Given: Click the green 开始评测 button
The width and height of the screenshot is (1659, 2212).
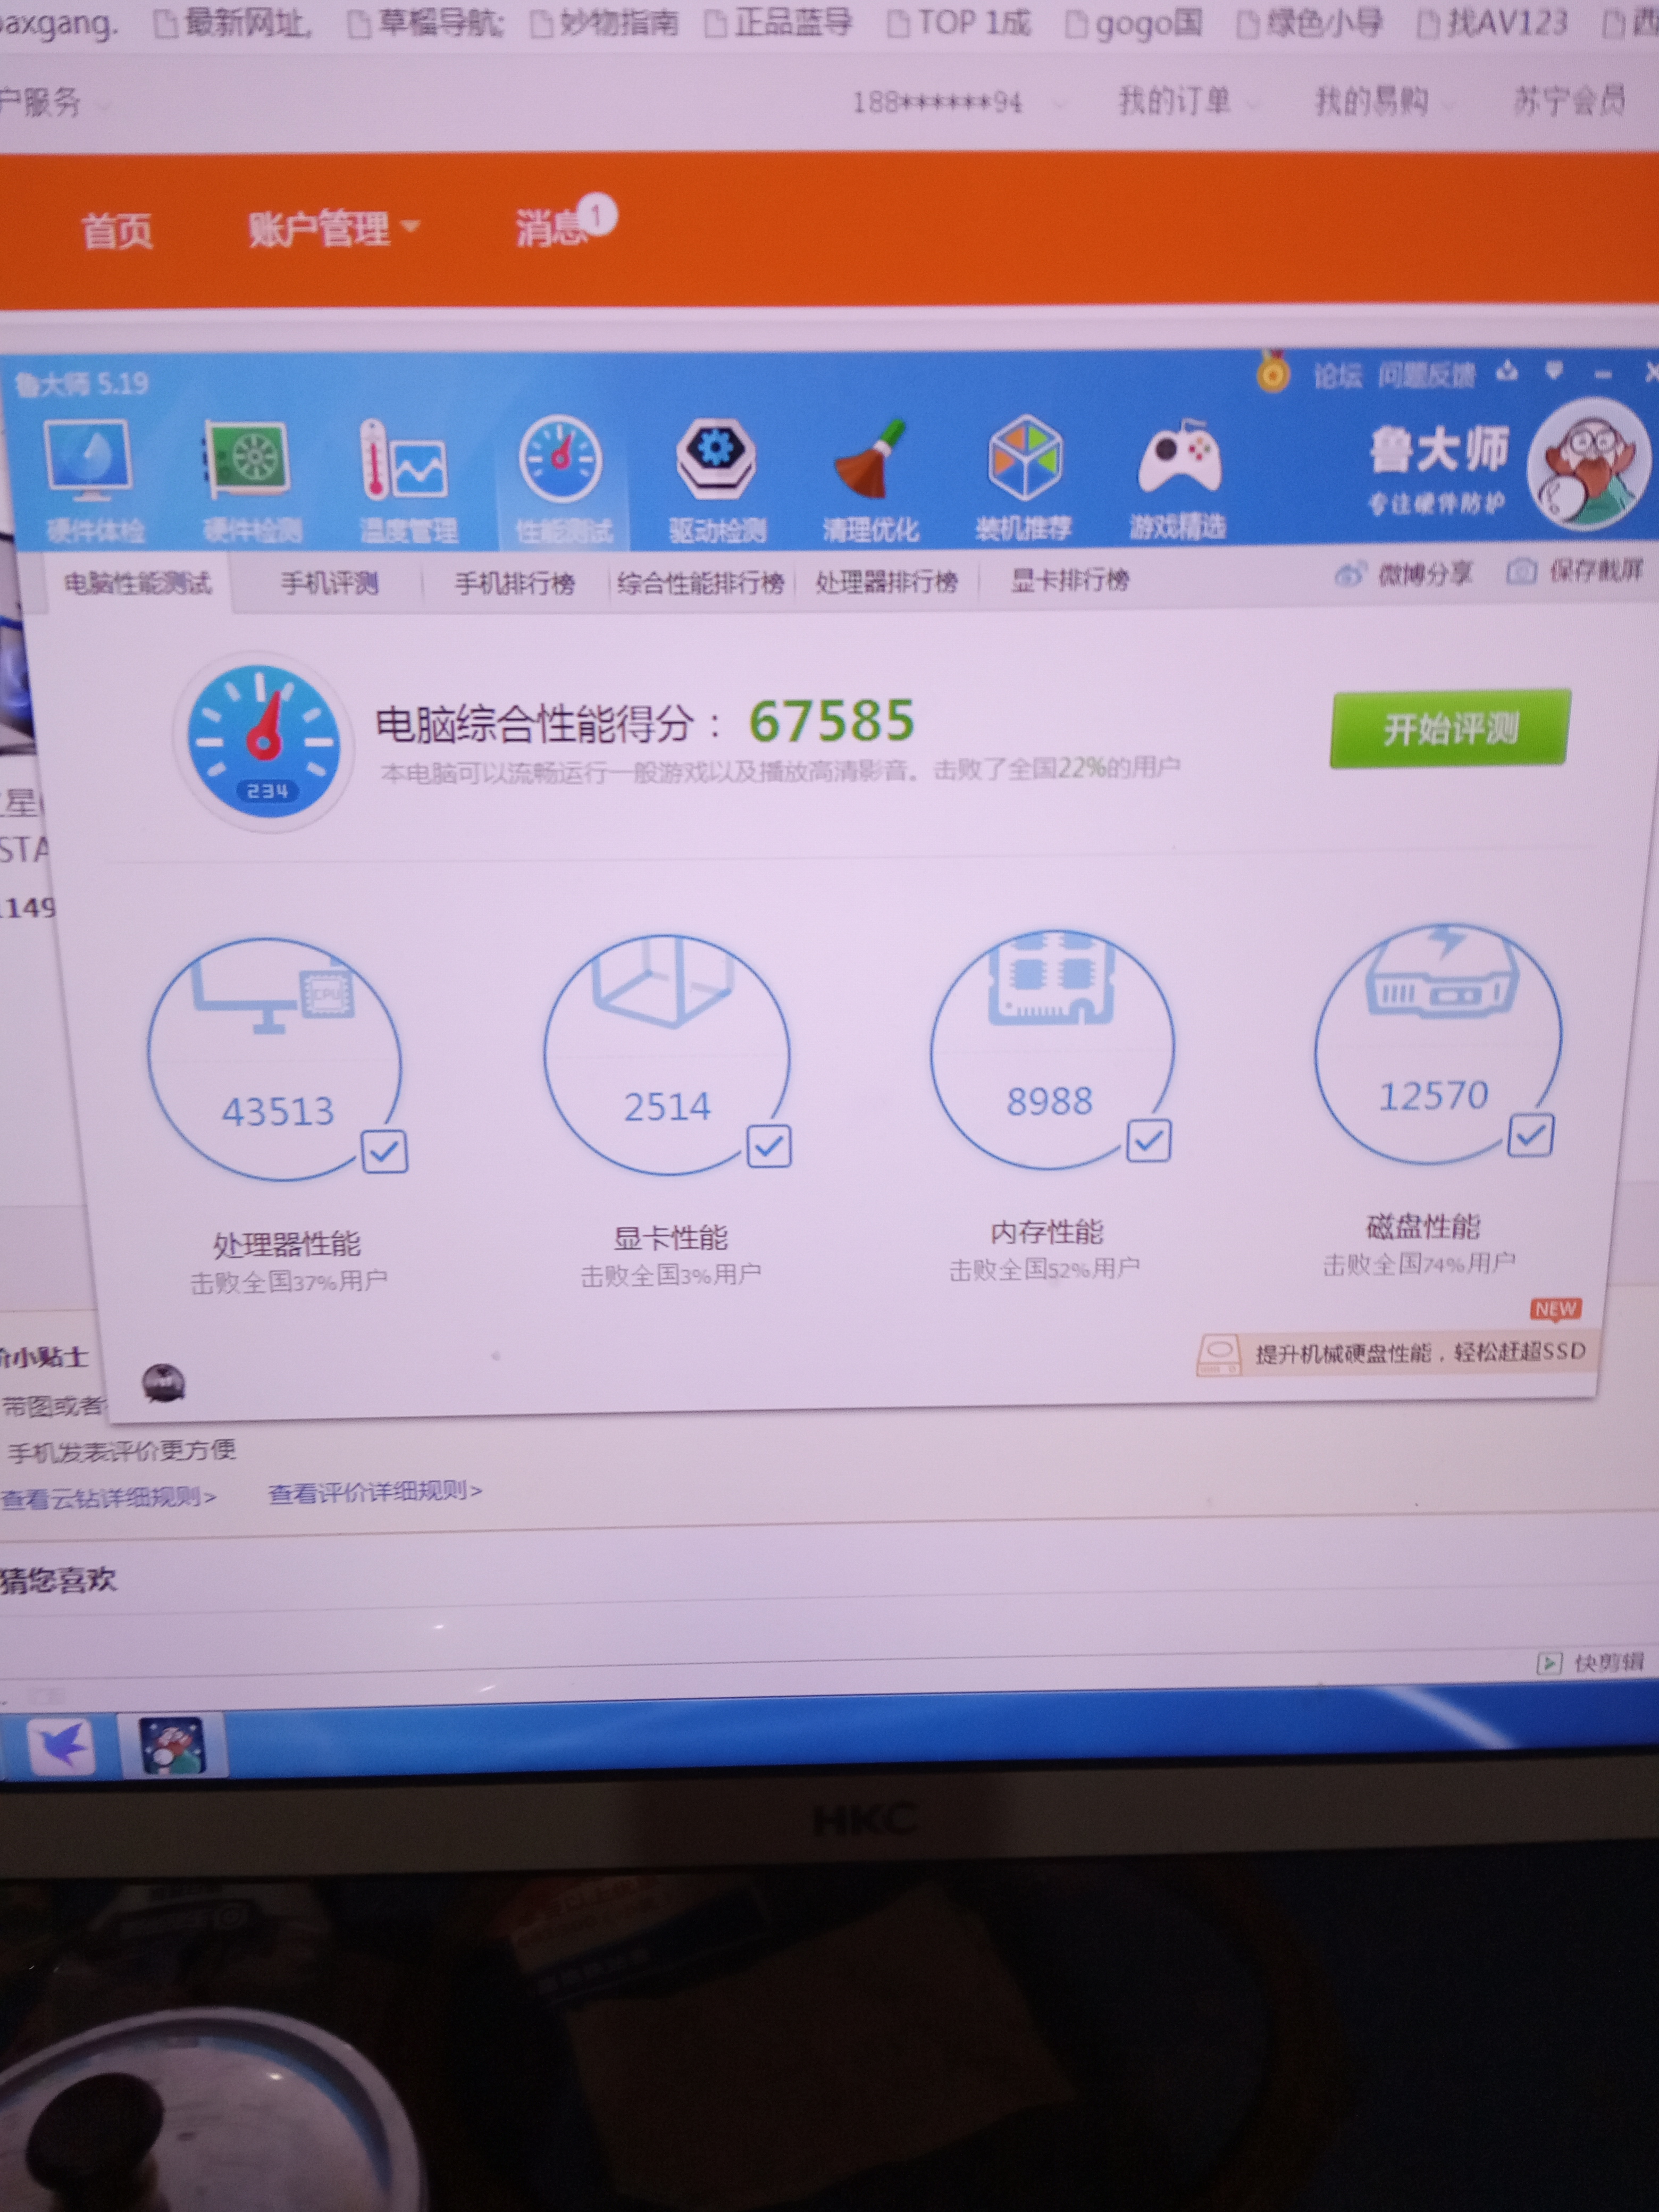Looking at the screenshot, I should click(1449, 728).
